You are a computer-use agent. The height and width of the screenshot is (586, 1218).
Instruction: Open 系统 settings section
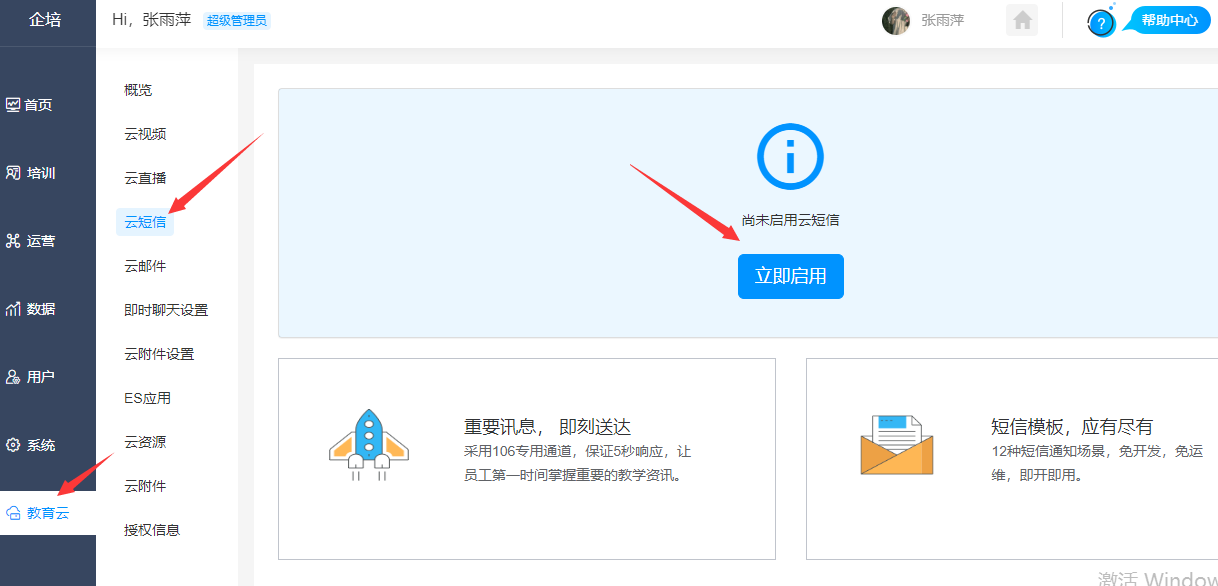pyautogui.click(x=31, y=445)
